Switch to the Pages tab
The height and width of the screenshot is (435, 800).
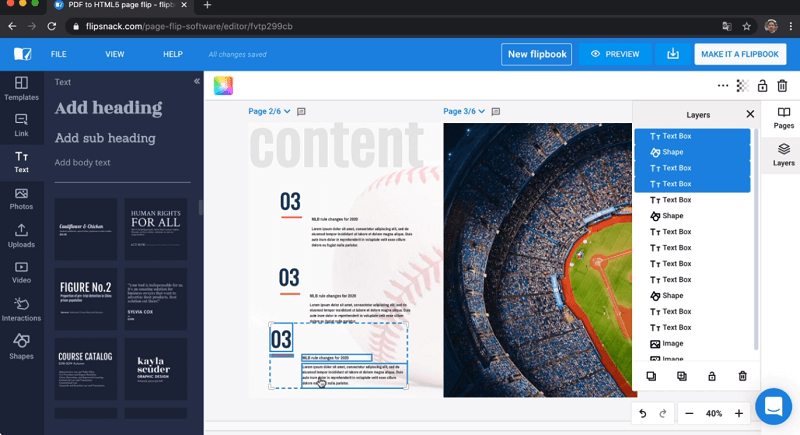click(x=784, y=118)
